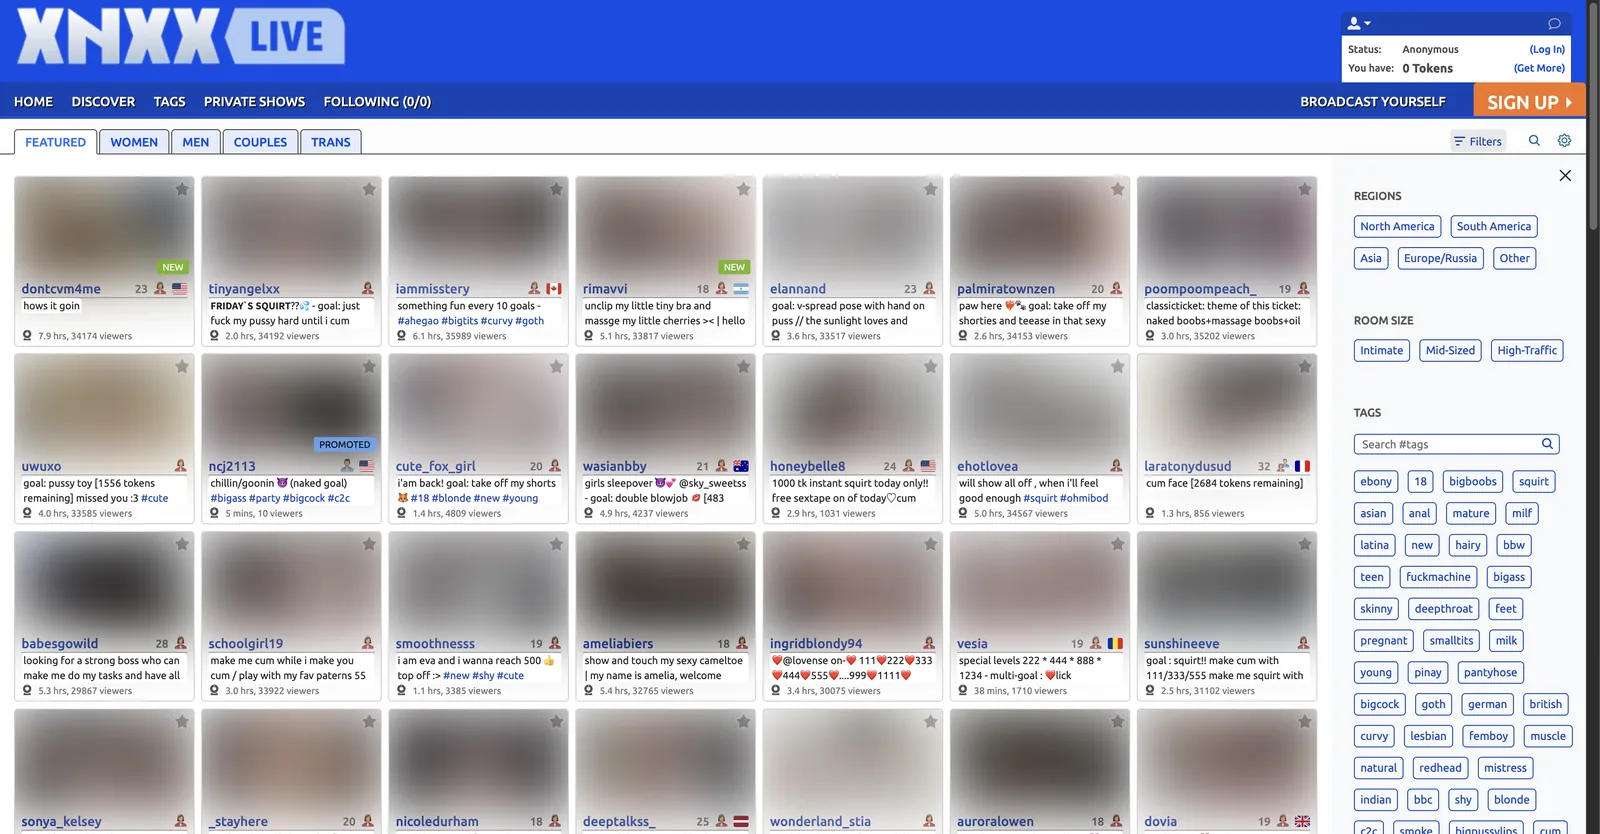Click star on honeybelle8 thumbnail
The height and width of the screenshot is (834, 1600).
click(x=930, y=367)
